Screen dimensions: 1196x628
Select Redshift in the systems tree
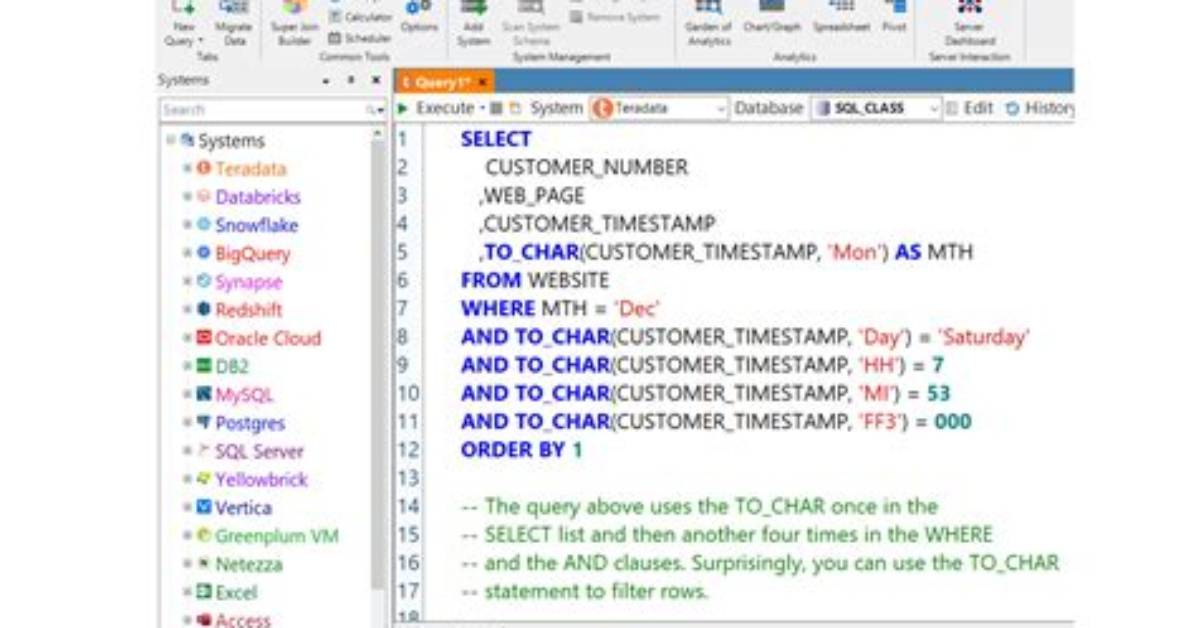click(249, 310)
